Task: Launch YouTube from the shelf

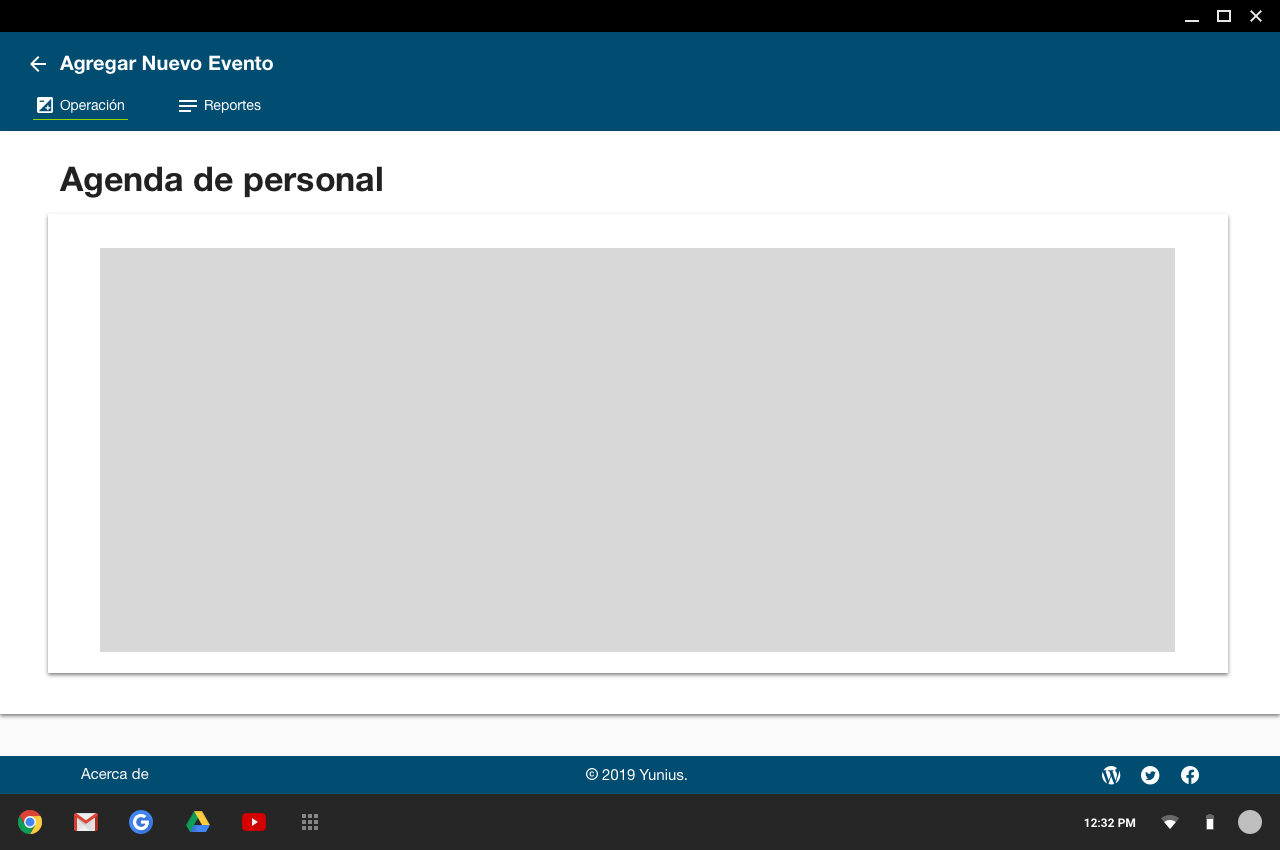Action: click(x=254, y=822)
